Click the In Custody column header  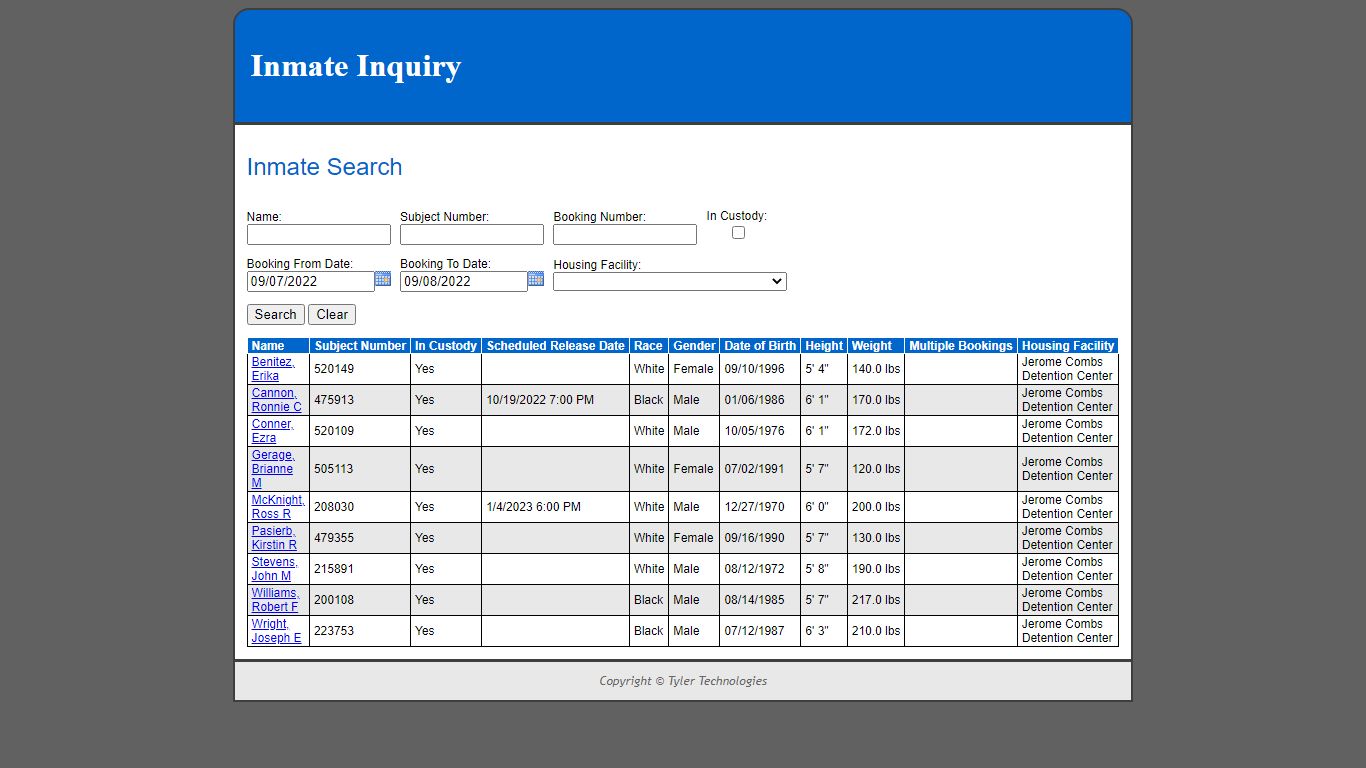(446, 346)
